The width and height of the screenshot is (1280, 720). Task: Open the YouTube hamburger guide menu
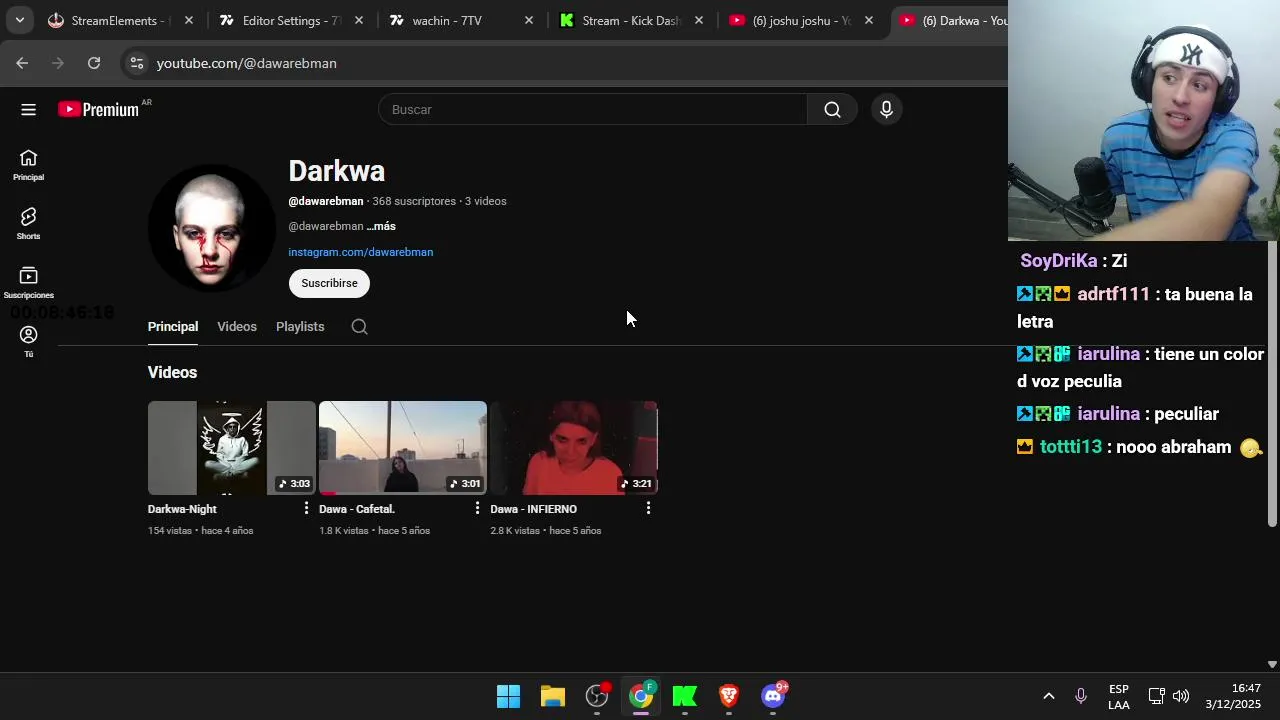click(x=28, y=110)
